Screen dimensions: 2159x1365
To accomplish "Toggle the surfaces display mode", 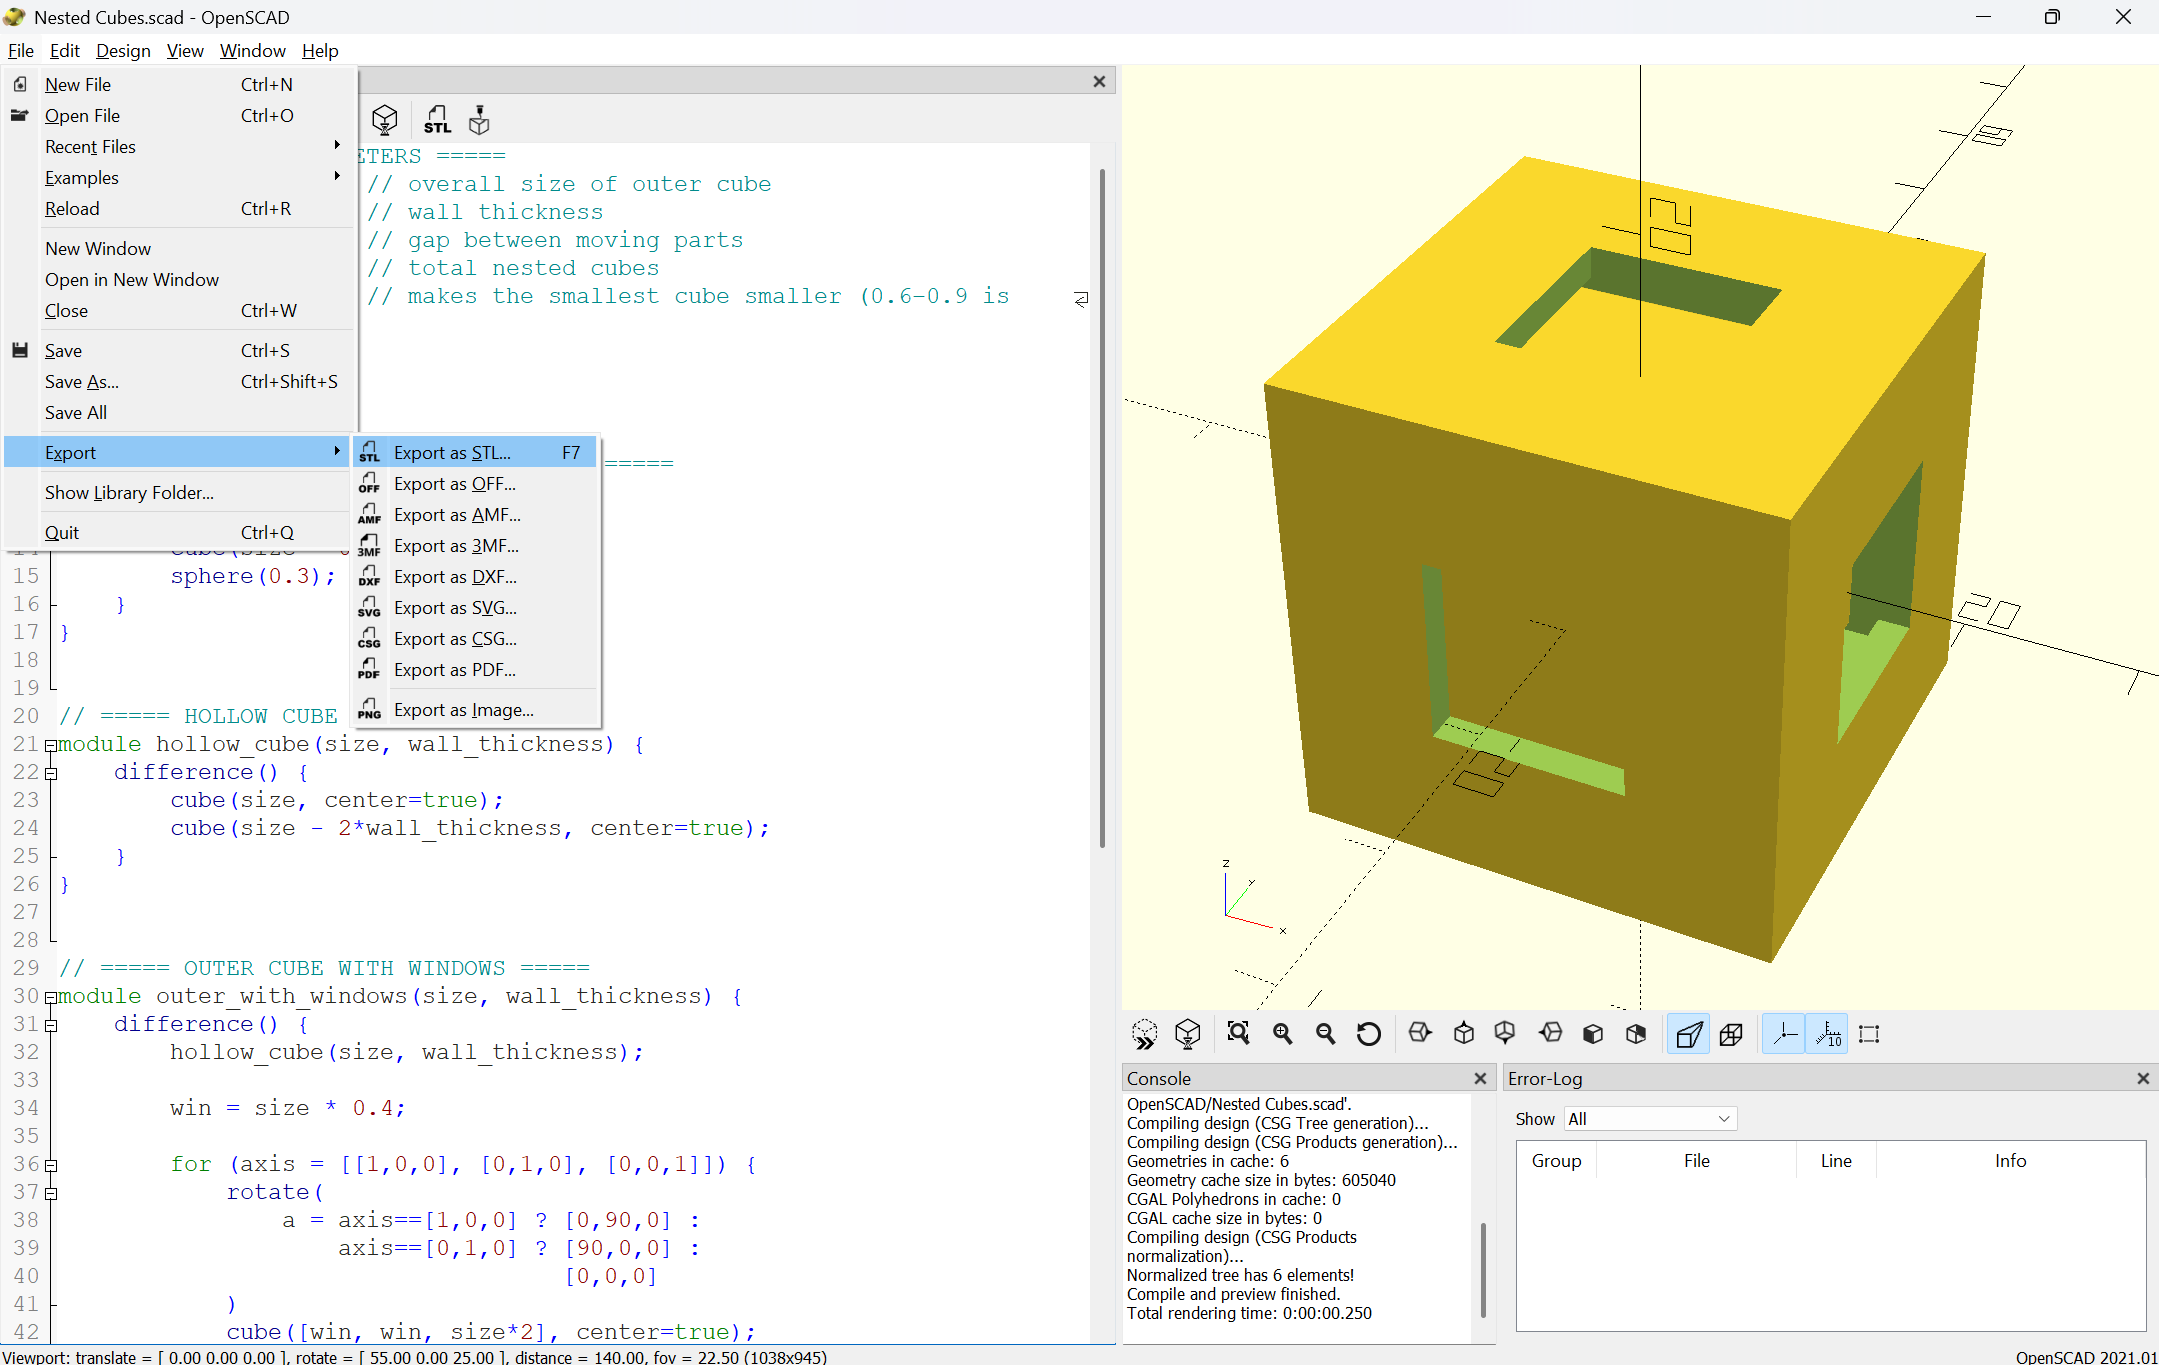I will coord(1592,1033).
